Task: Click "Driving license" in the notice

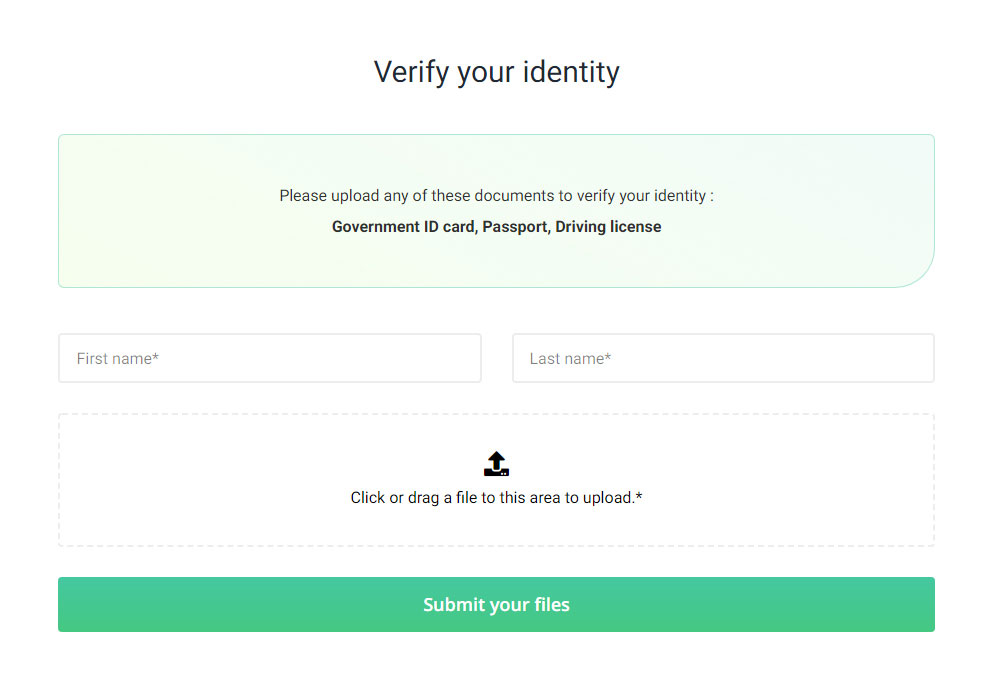Action: pyautogui.click(x=608, y=227)
